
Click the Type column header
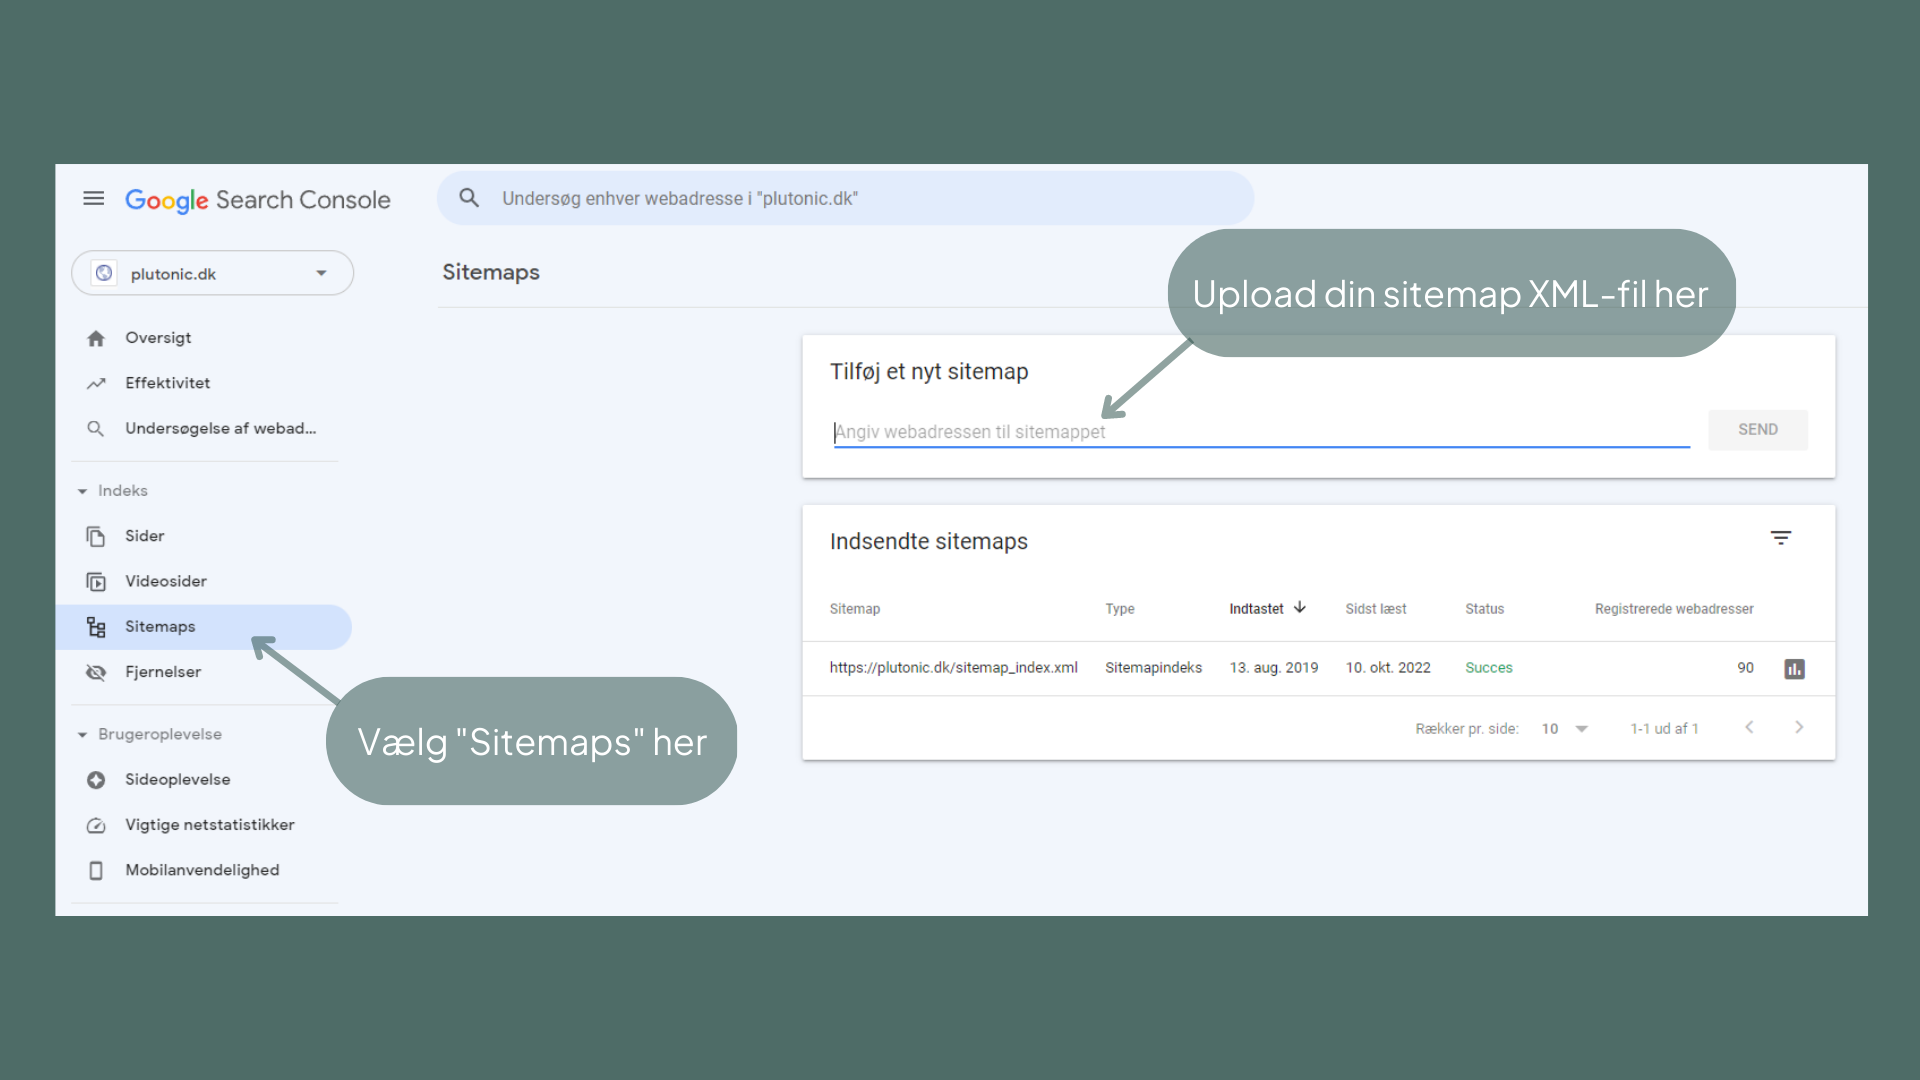tap(1119, 609)
